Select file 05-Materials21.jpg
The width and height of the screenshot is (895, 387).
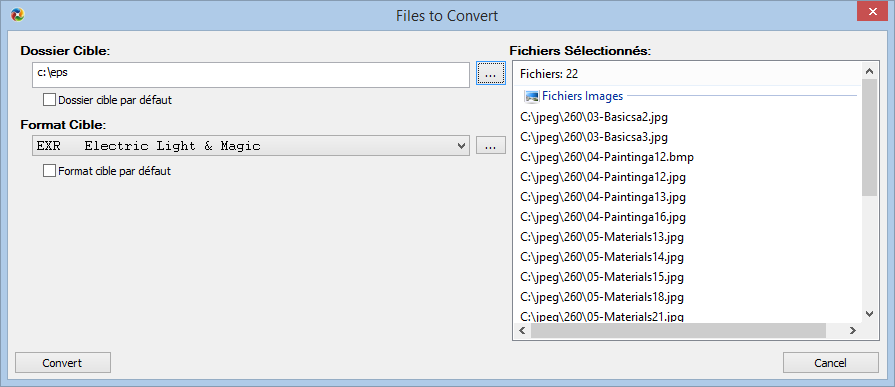coord(602,316)
